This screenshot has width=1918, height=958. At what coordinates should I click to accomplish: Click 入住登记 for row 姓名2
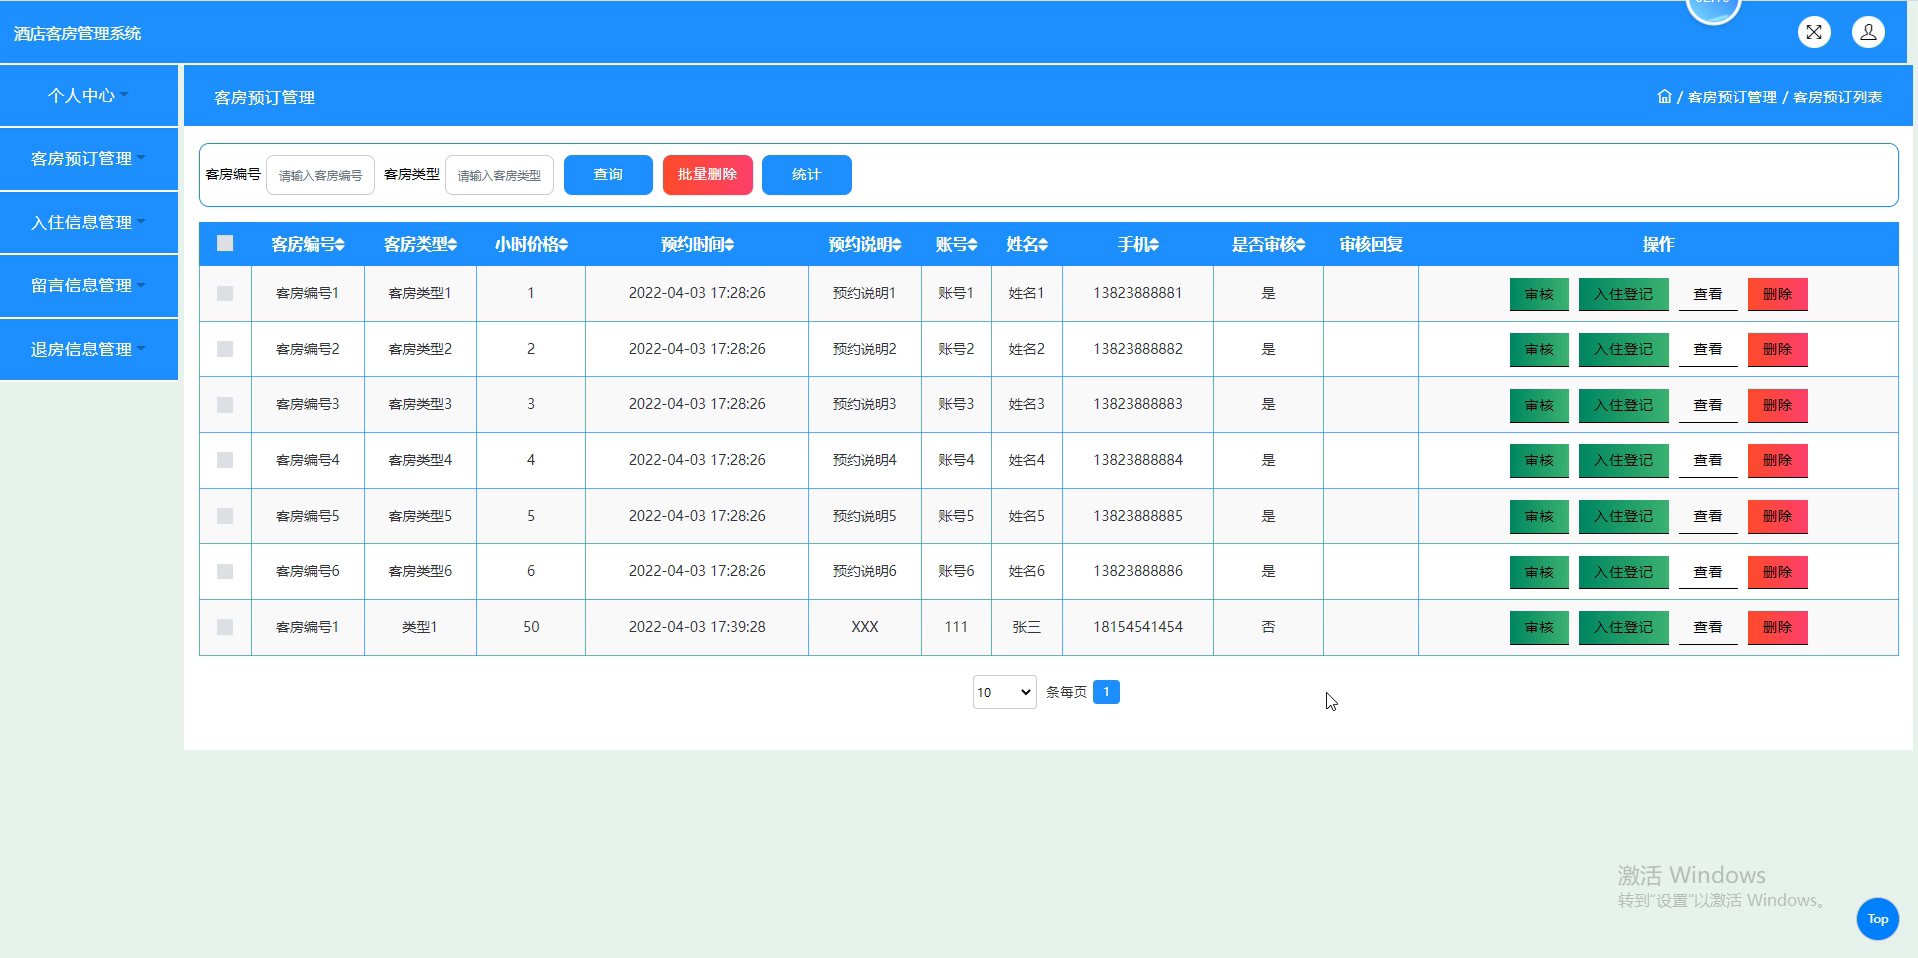tap(1623, 350)
